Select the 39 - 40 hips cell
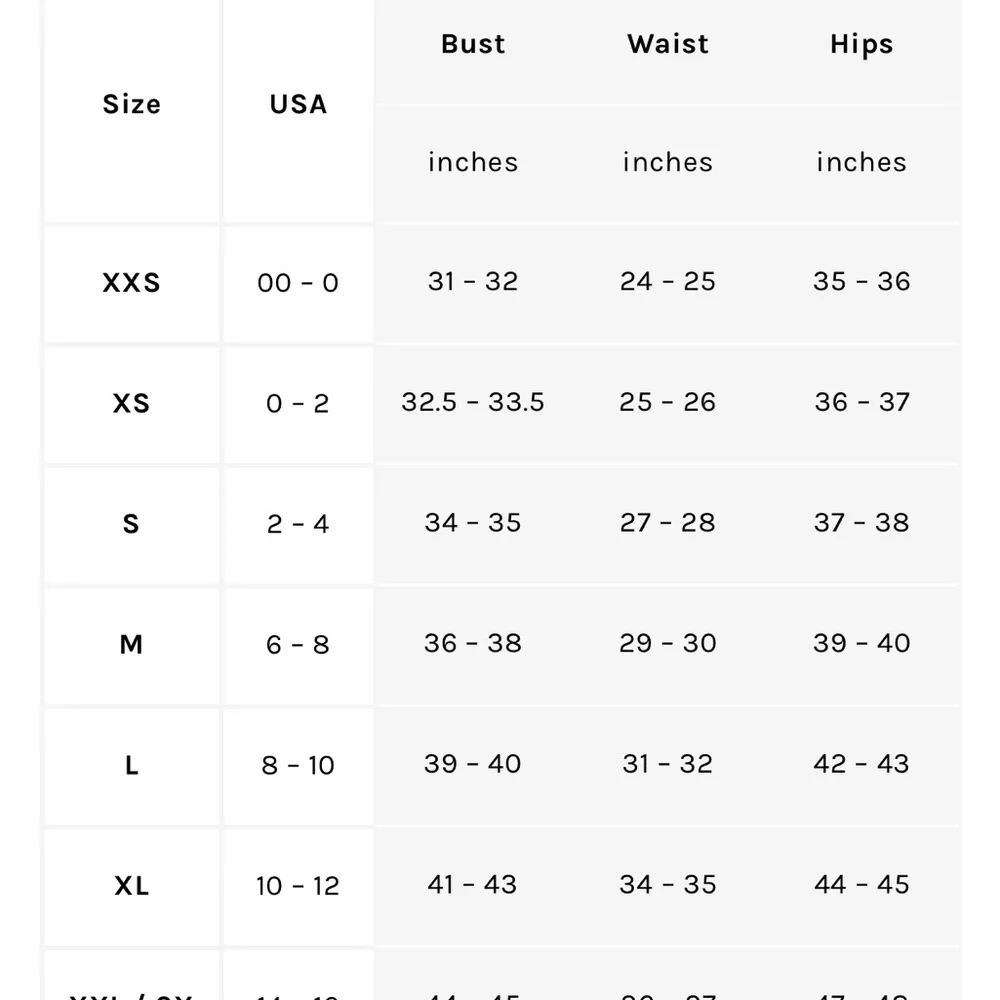The width and height of the screenshot is (1000, 1000). click(862, 643)
